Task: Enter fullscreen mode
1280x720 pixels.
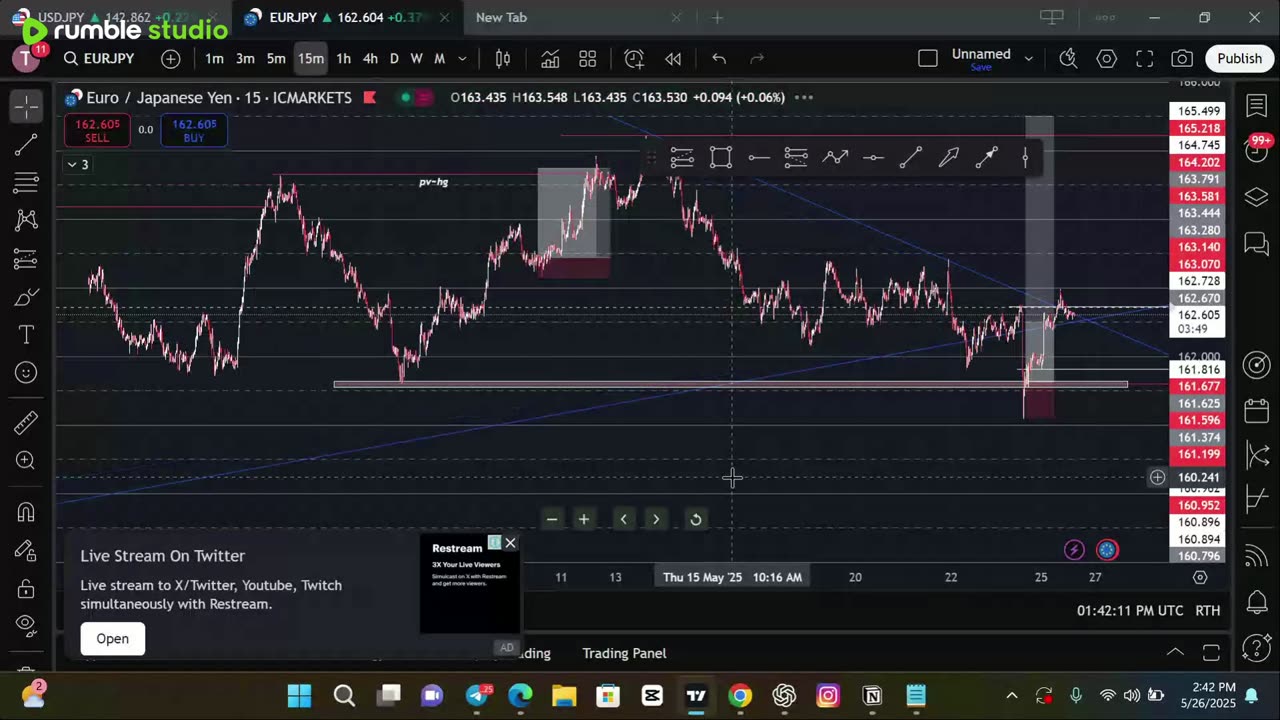Action: point(1145,59)
